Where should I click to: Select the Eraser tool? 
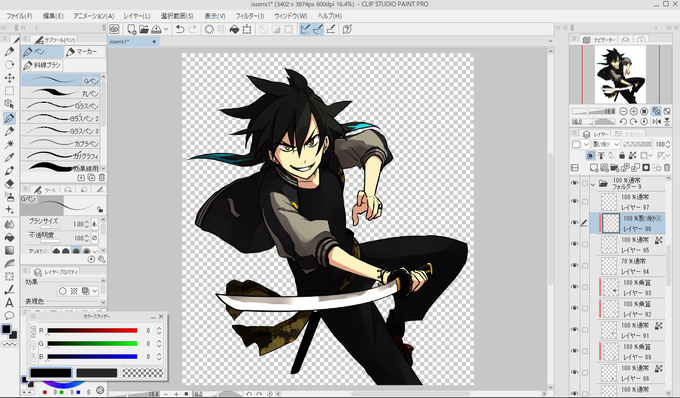pos(9,183)
